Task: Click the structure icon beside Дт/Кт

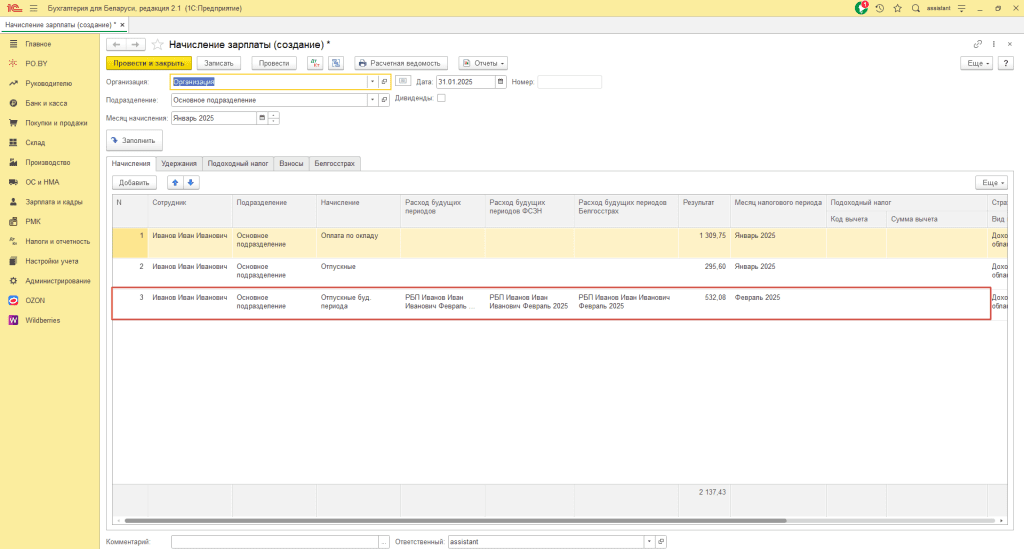Action: [x=336, y=63]
